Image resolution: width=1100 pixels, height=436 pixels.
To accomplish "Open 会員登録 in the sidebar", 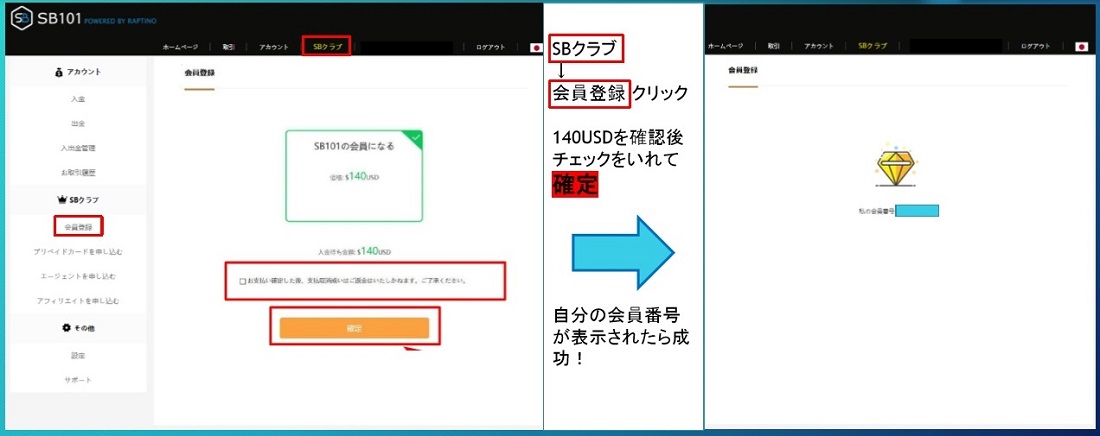I will coord(78,227).
